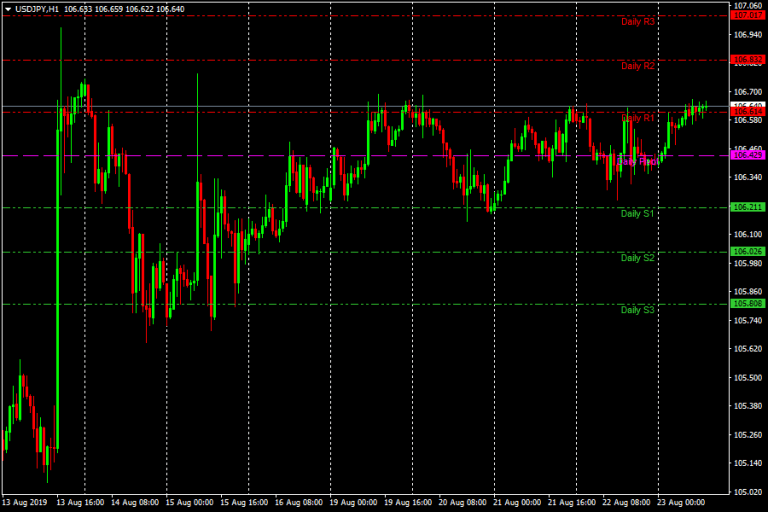Click the green 106.026 price tag
Screen dimensions: 768x512
(x=748, y=251)
